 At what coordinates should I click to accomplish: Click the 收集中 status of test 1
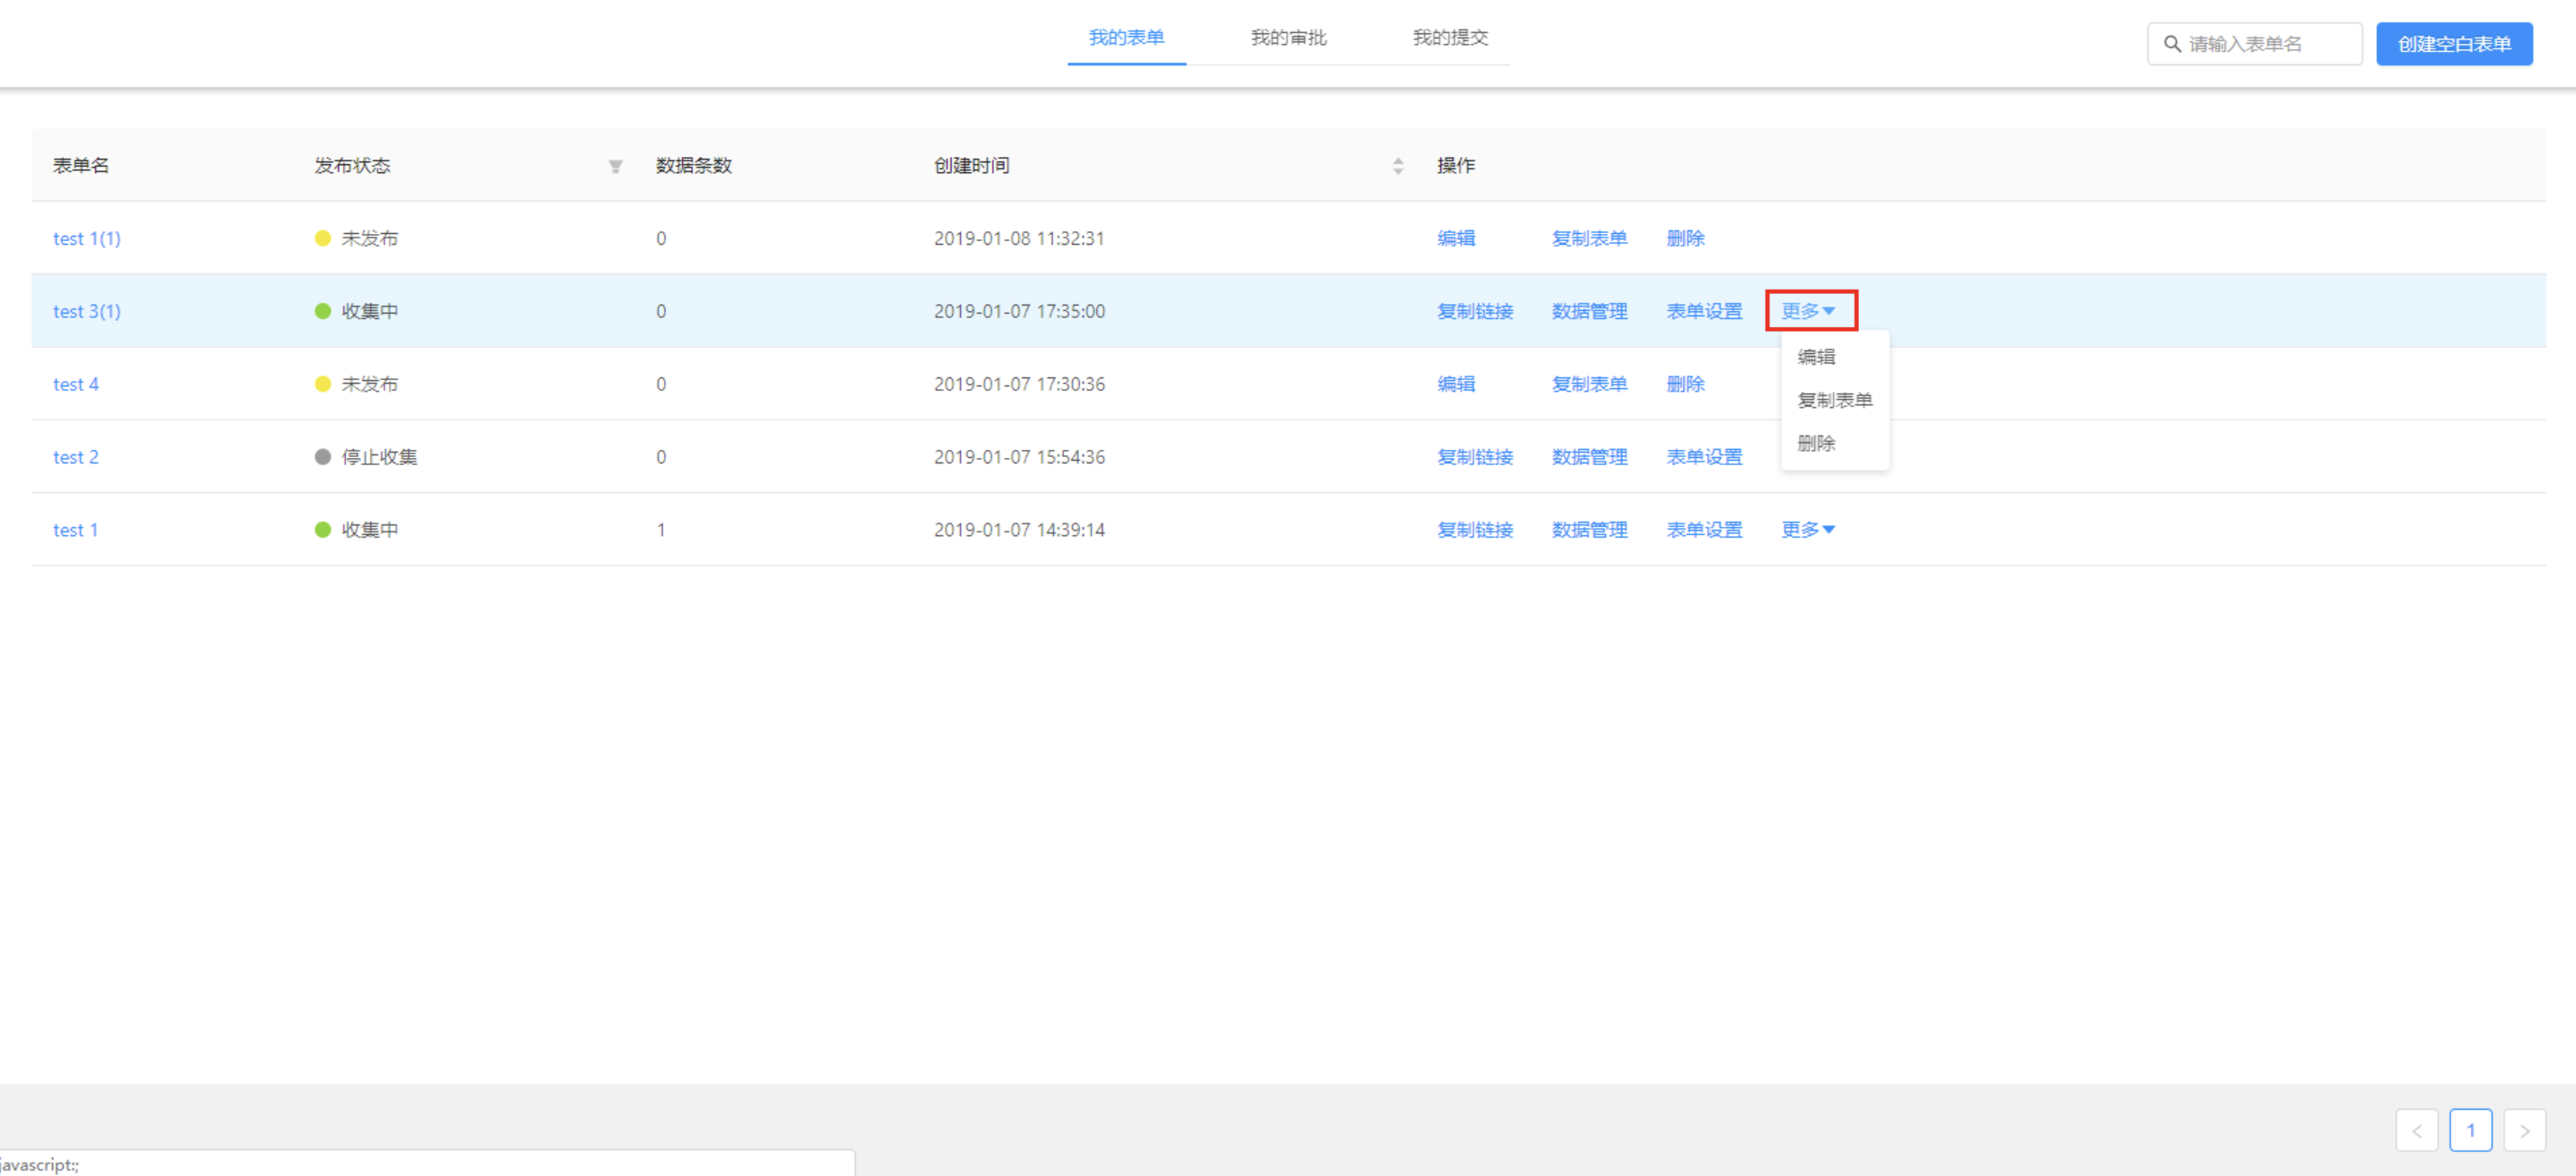coord(356,530)
